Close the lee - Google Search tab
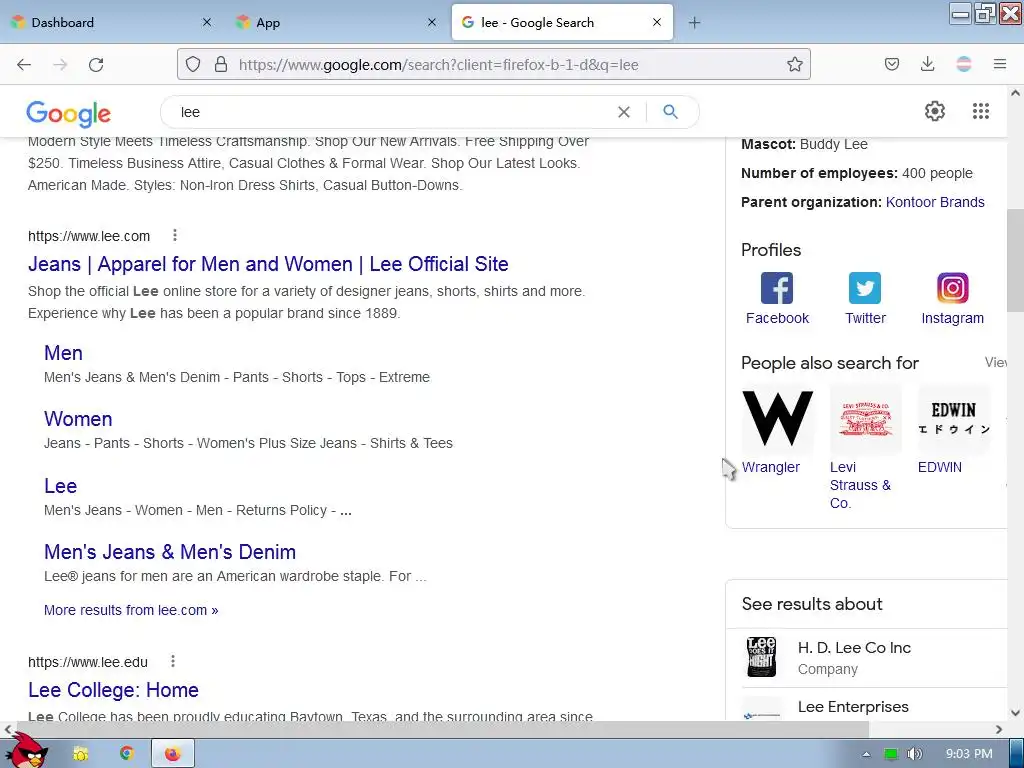This screenshot has width=1024, height=768. click(657, 22)
